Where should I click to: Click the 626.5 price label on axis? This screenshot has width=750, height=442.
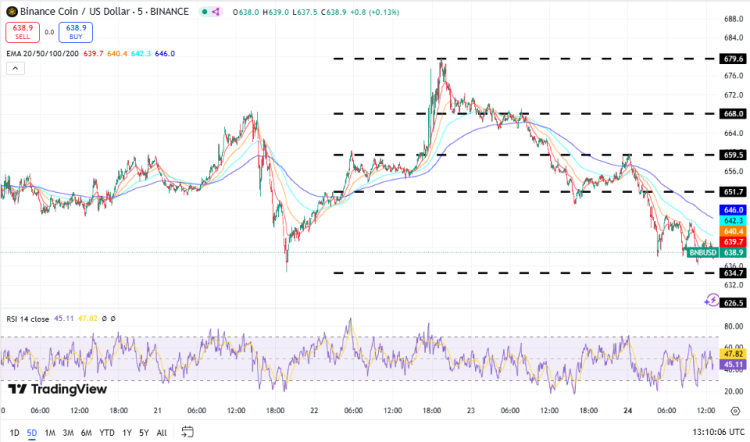tap(733, 303)
